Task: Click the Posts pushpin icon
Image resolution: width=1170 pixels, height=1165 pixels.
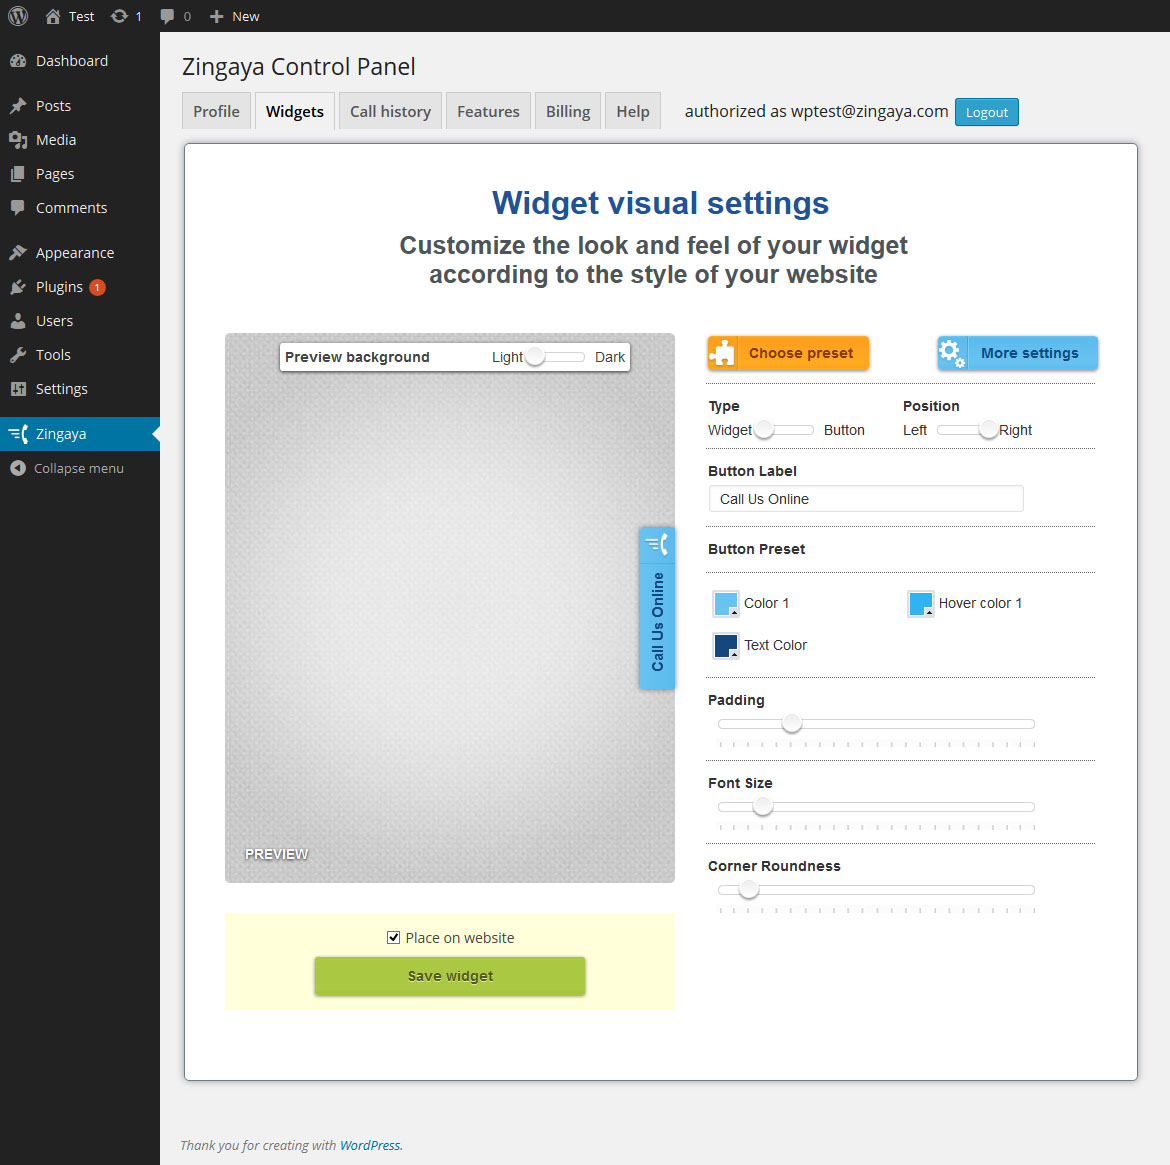Action: point(18,106)
